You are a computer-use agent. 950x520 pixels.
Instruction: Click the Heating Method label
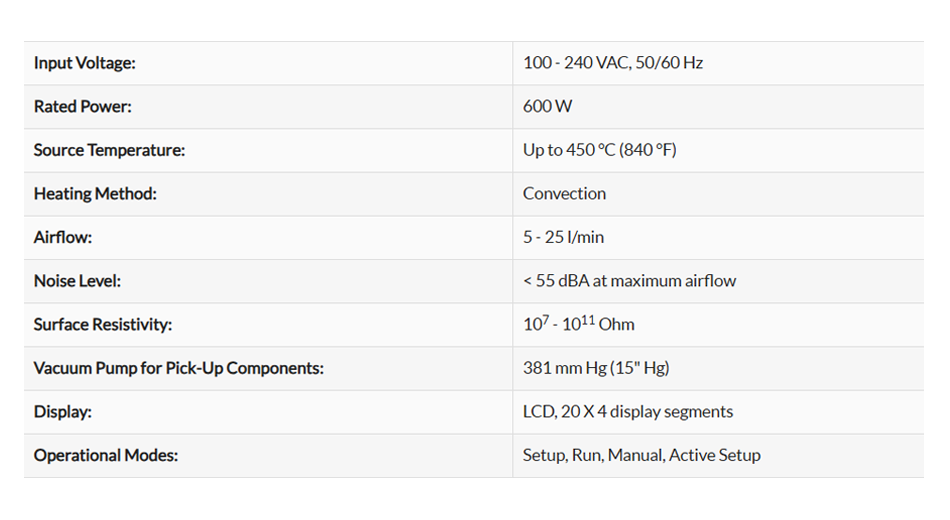pyautogui.click(x=95, y=194)
